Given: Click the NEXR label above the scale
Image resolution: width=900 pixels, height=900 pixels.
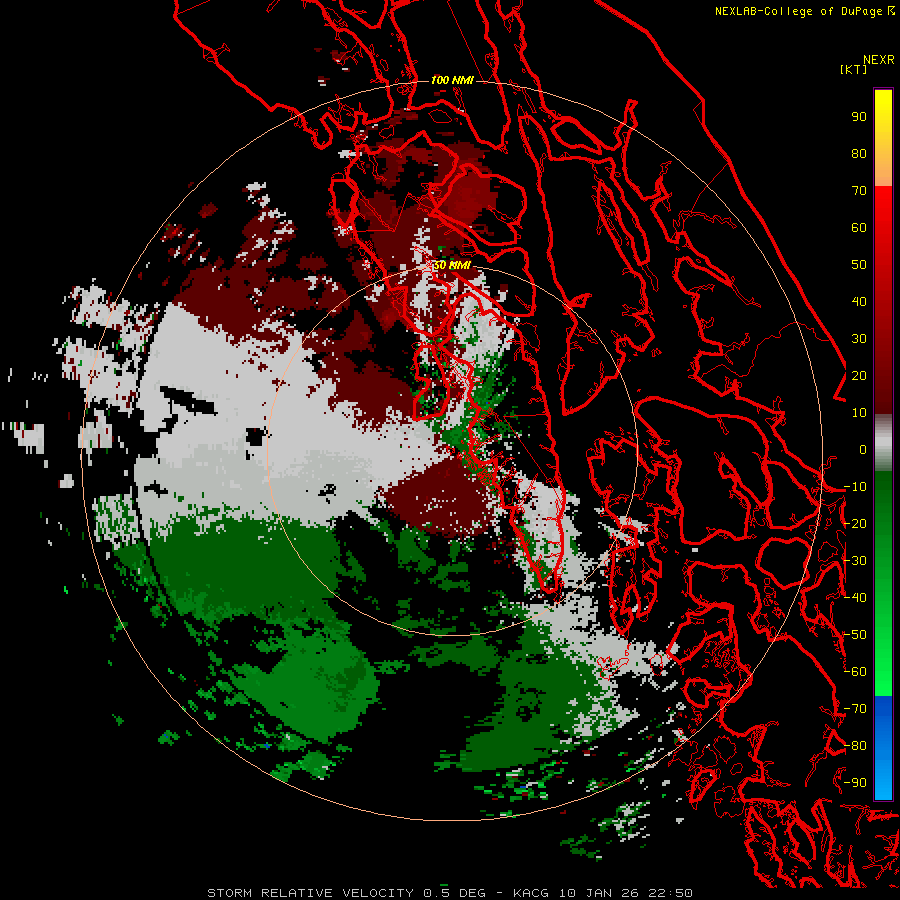Looking at the screenshot, I should 878,60.
